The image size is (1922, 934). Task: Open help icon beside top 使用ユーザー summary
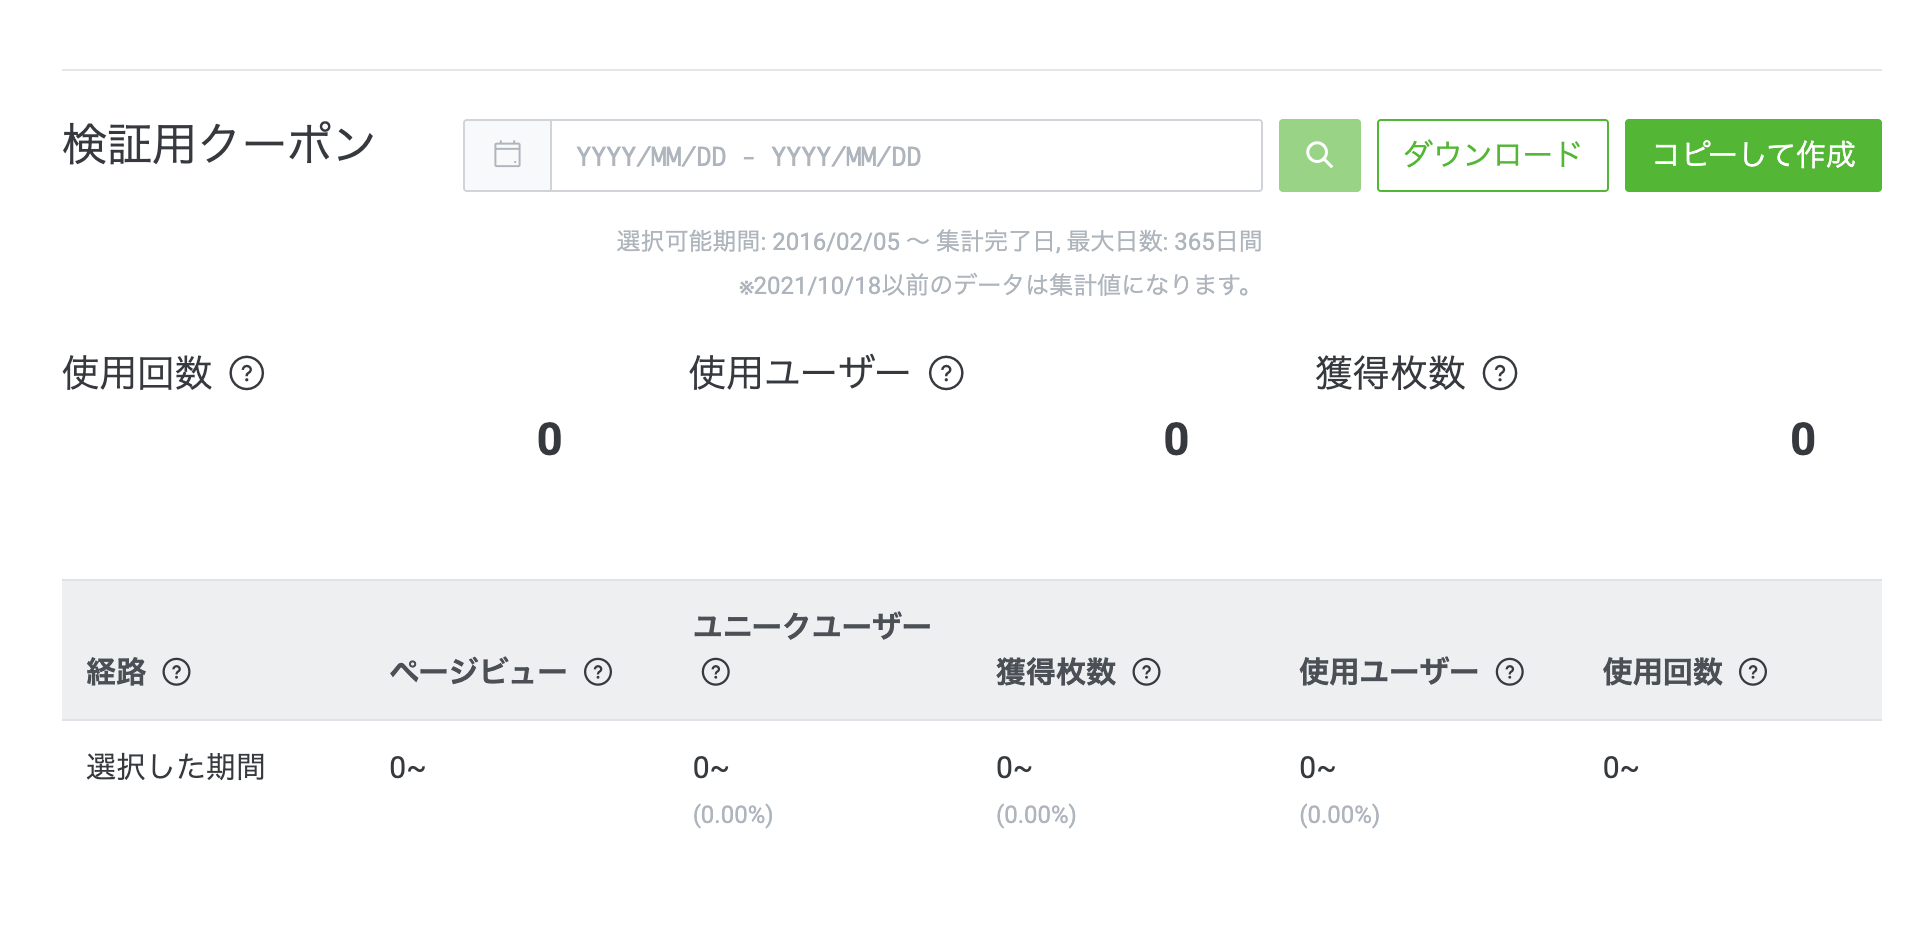tap(946, 373)
